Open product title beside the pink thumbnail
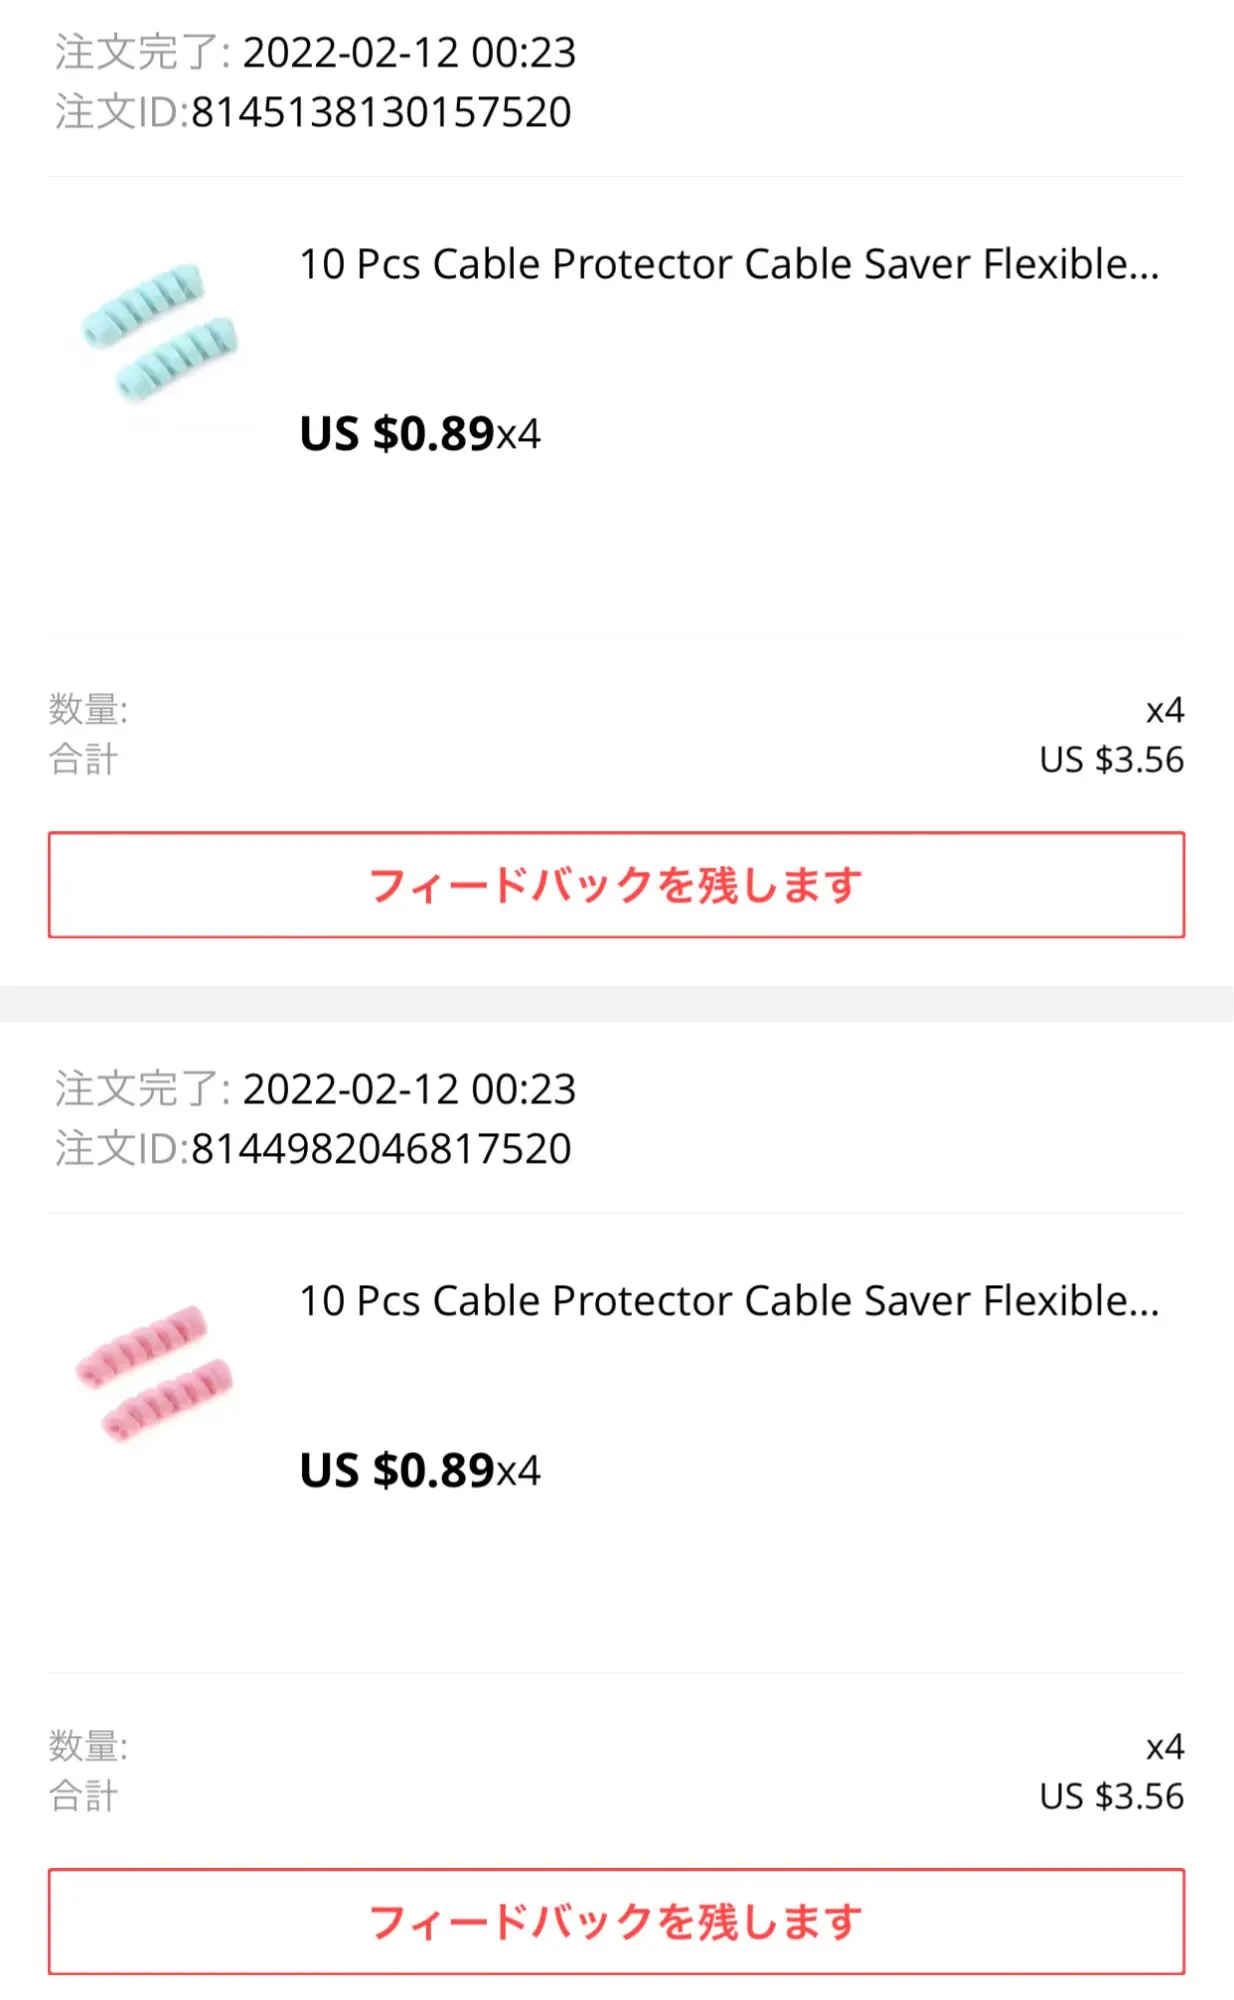 [729, 1301]
